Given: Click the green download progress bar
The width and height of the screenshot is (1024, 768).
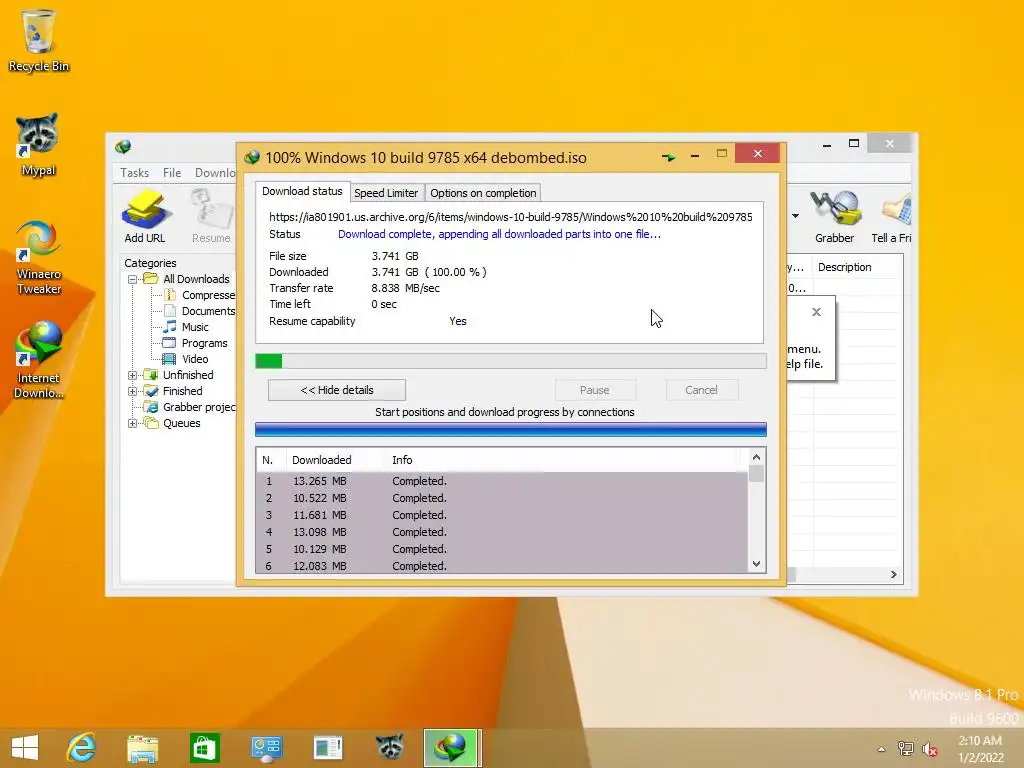Looking at the screenshot, I should (511, 360).
